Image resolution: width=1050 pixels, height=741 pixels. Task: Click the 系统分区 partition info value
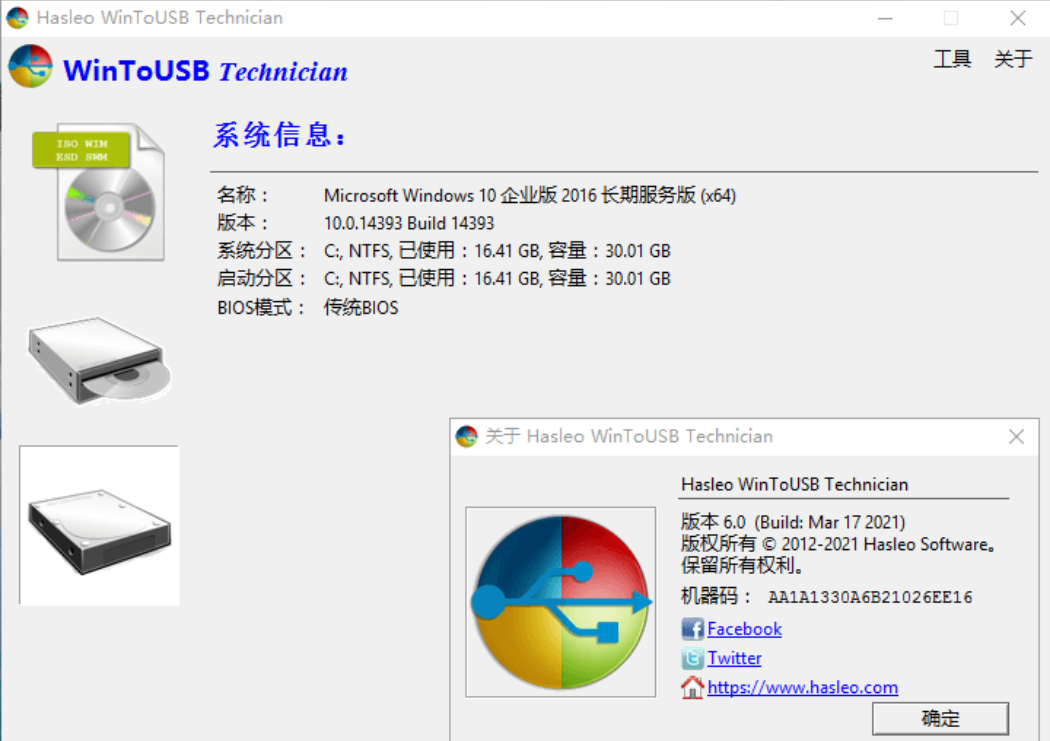tap(497, 251)
